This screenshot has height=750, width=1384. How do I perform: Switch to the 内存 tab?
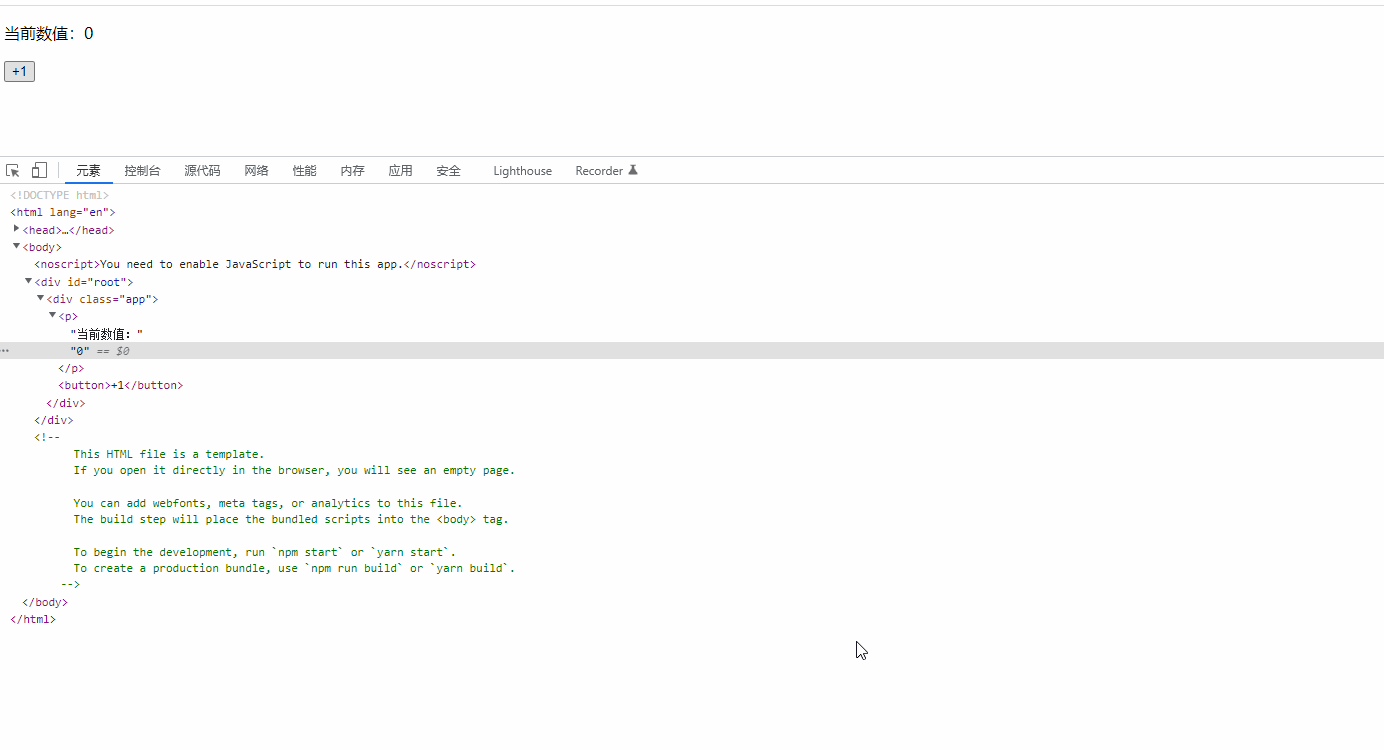click(352, 170)
